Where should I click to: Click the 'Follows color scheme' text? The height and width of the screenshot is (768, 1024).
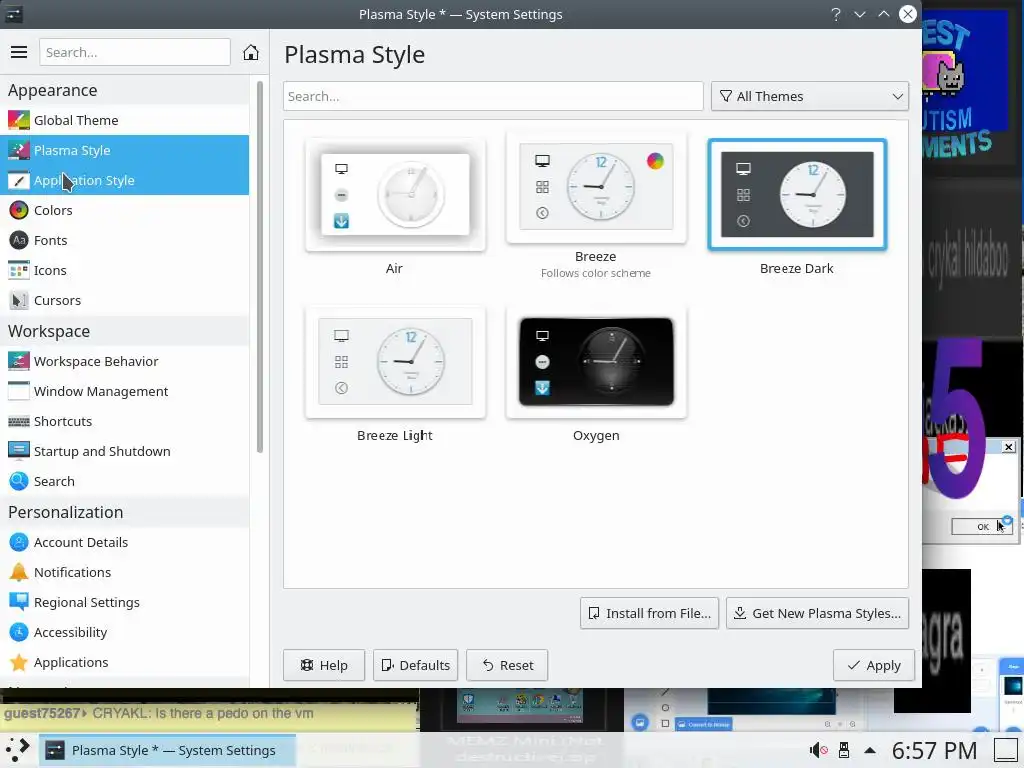coord(596,273)
